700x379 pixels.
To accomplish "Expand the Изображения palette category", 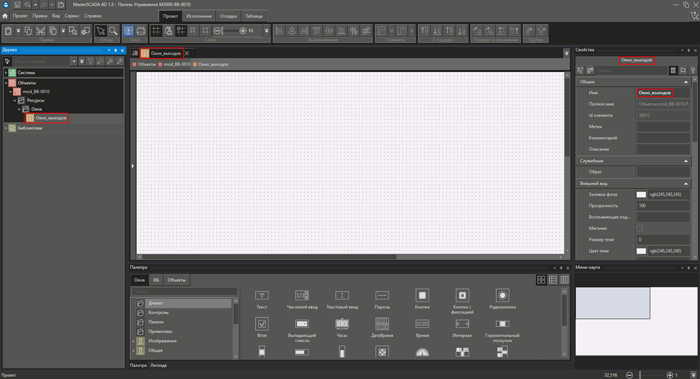I will (x=133, y=341).
